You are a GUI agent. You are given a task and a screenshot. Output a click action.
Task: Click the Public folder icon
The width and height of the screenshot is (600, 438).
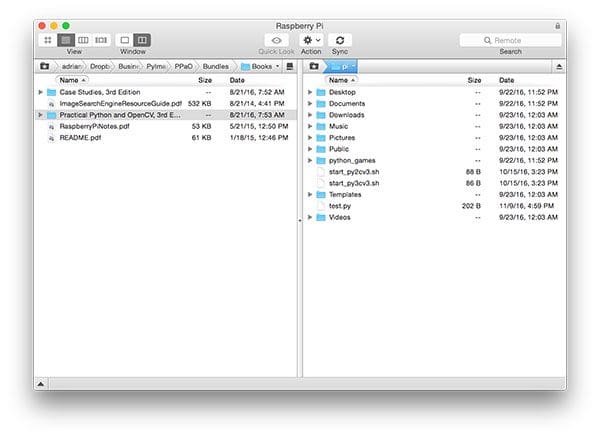pyautogui.click(x=321, y=149)
